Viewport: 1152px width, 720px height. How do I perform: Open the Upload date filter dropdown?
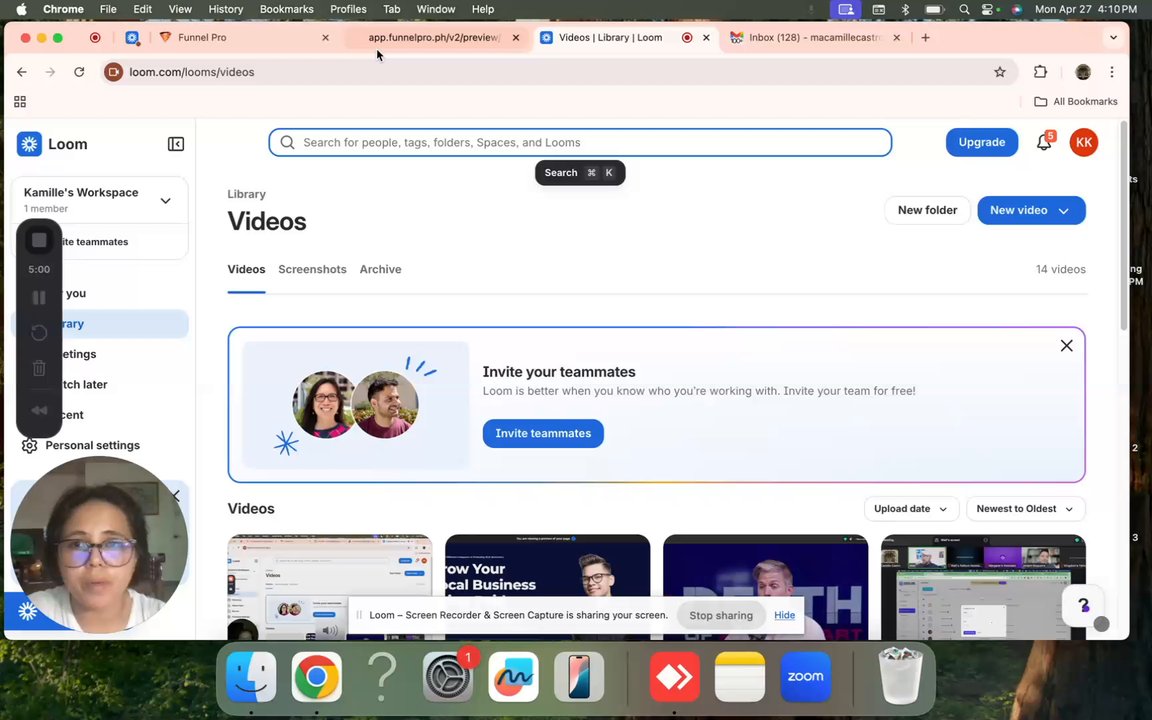click(911, 508)
